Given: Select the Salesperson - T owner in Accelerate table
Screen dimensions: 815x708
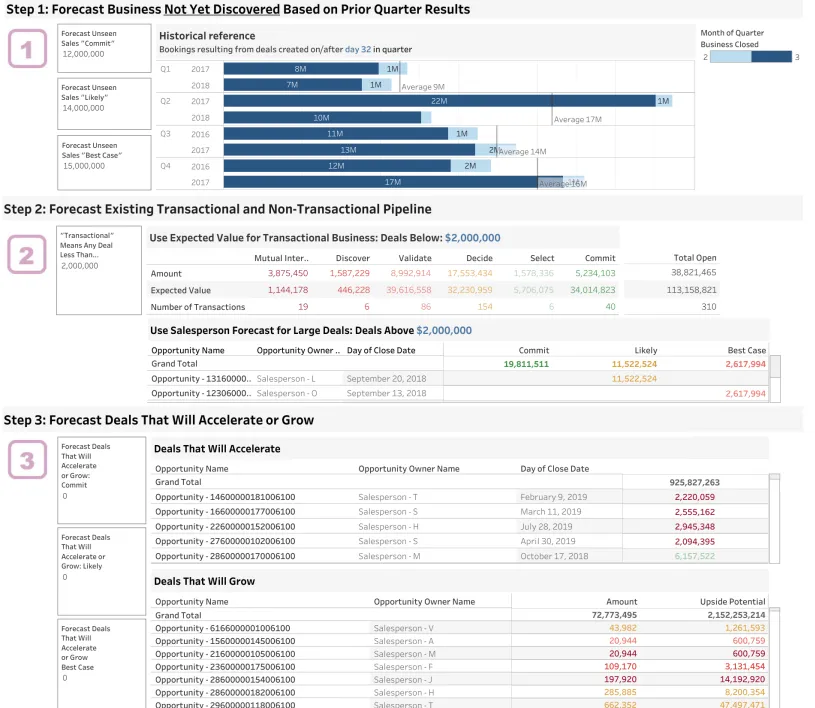Looking at the screenshot, I should (388, 497).
